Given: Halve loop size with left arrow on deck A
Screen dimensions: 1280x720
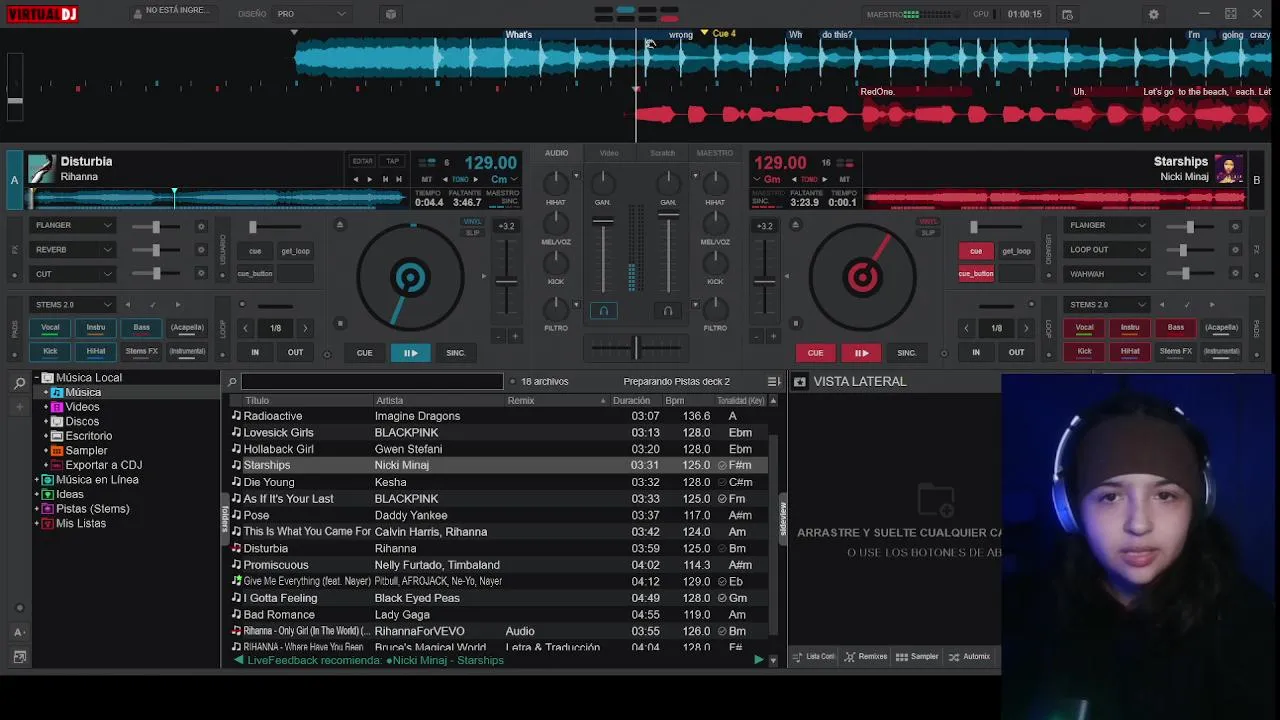Looking at the screenshot, I should point(246,328).
